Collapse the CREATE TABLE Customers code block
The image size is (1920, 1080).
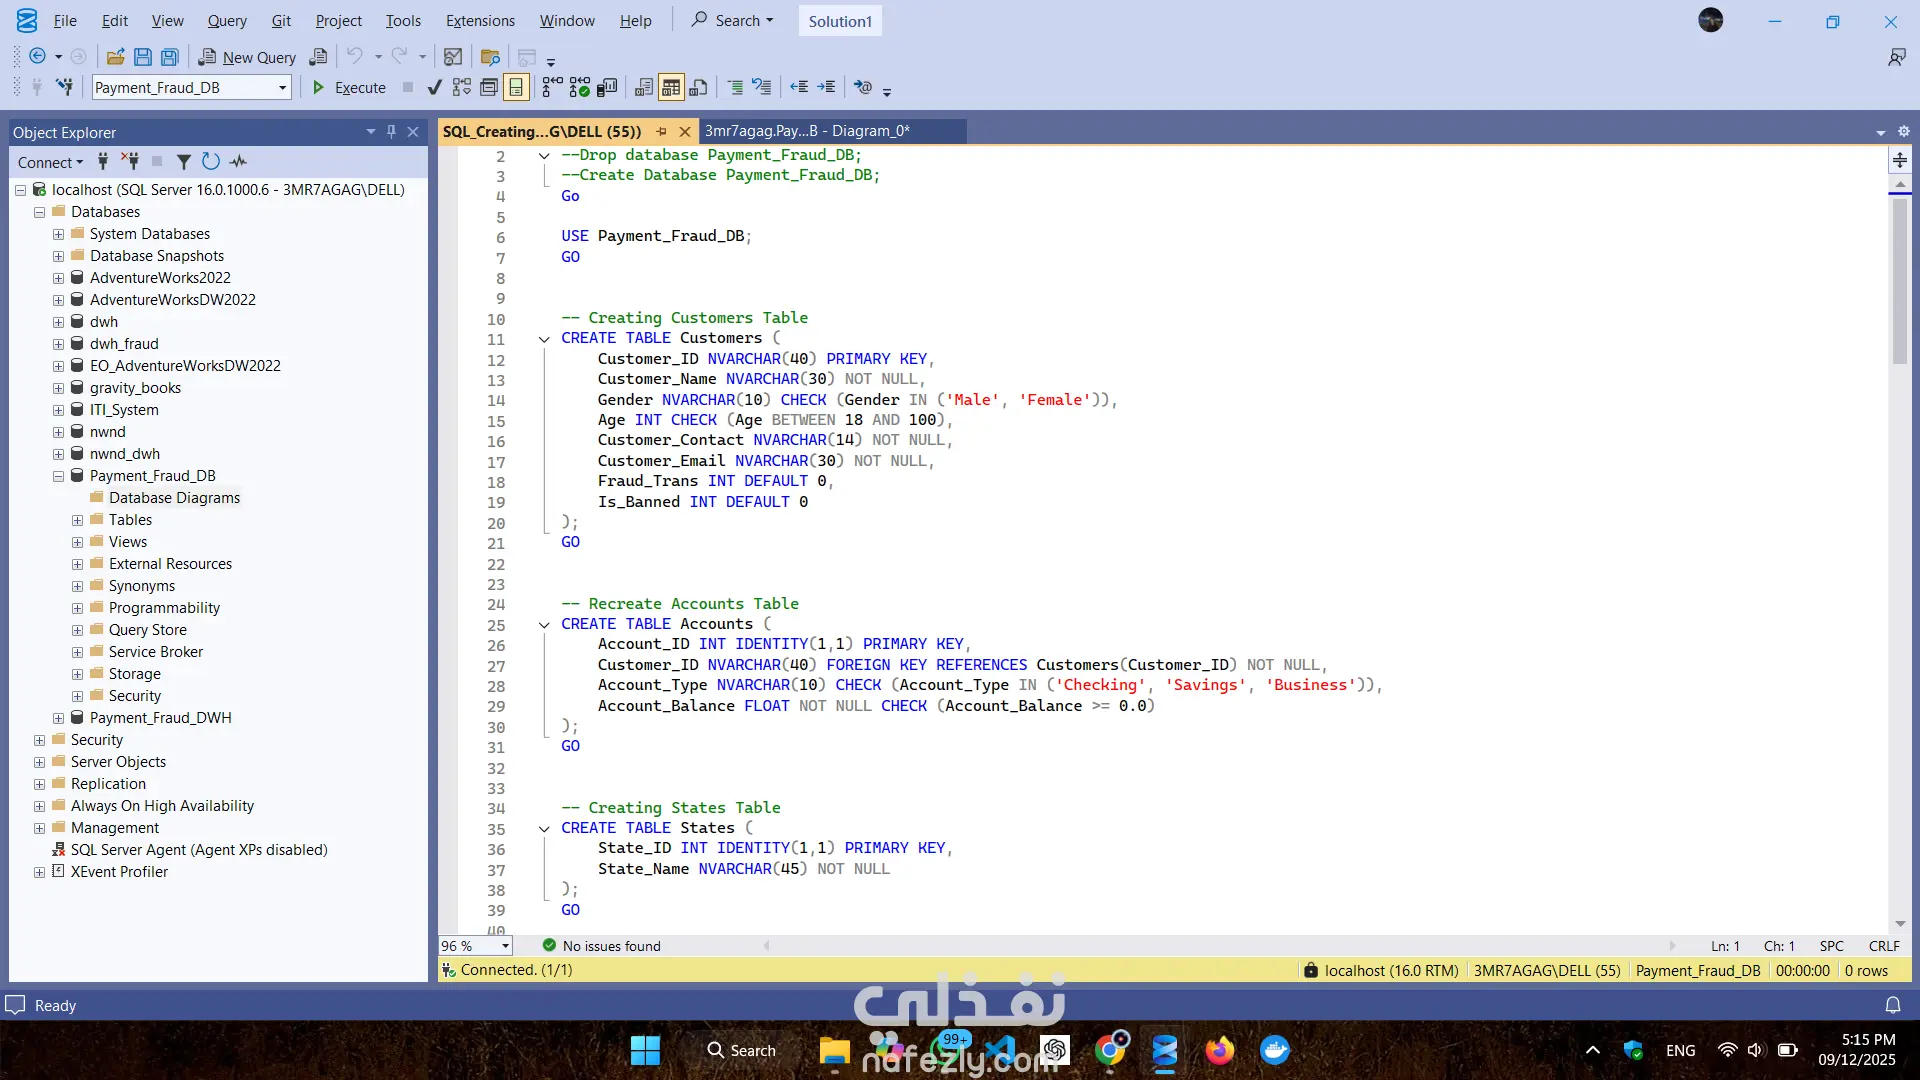(544, 339)
